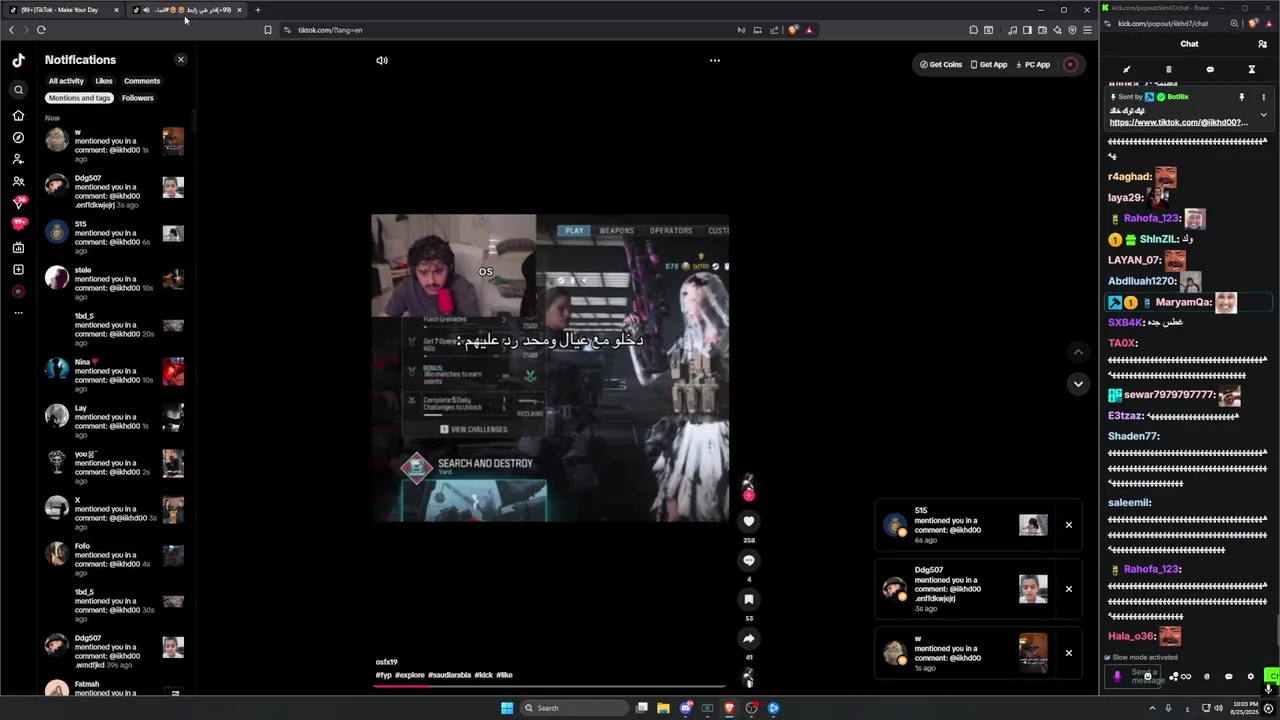Select the Likes filter

tap(104, 81)
